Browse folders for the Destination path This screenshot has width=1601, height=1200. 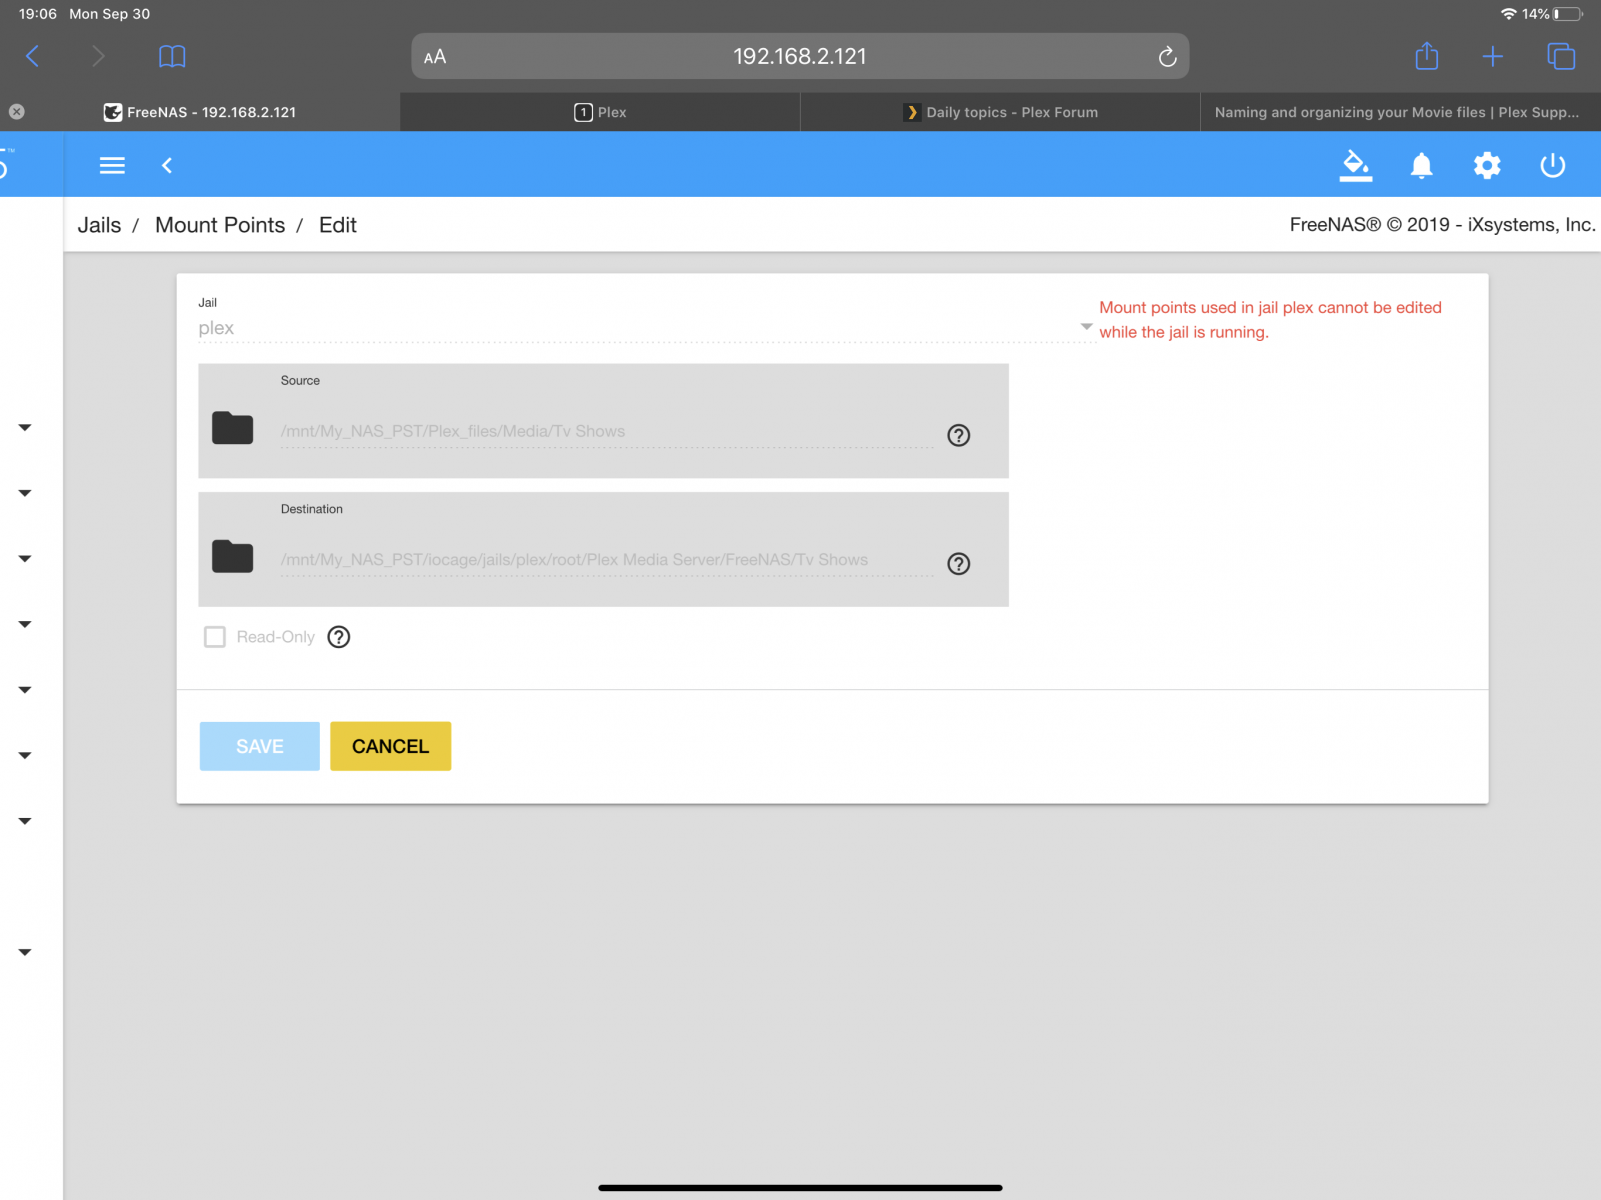tap(232, 556)
